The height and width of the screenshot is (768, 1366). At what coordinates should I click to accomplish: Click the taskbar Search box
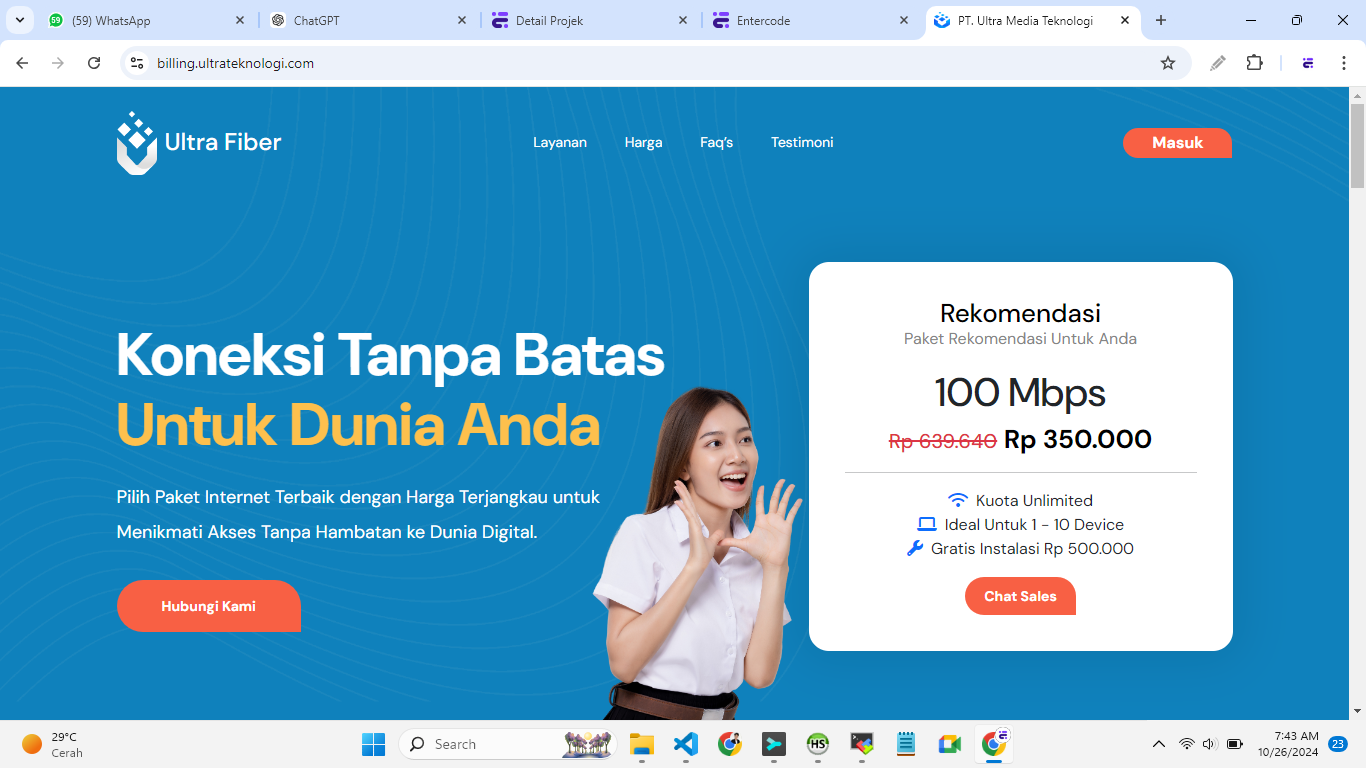point(507,744)
